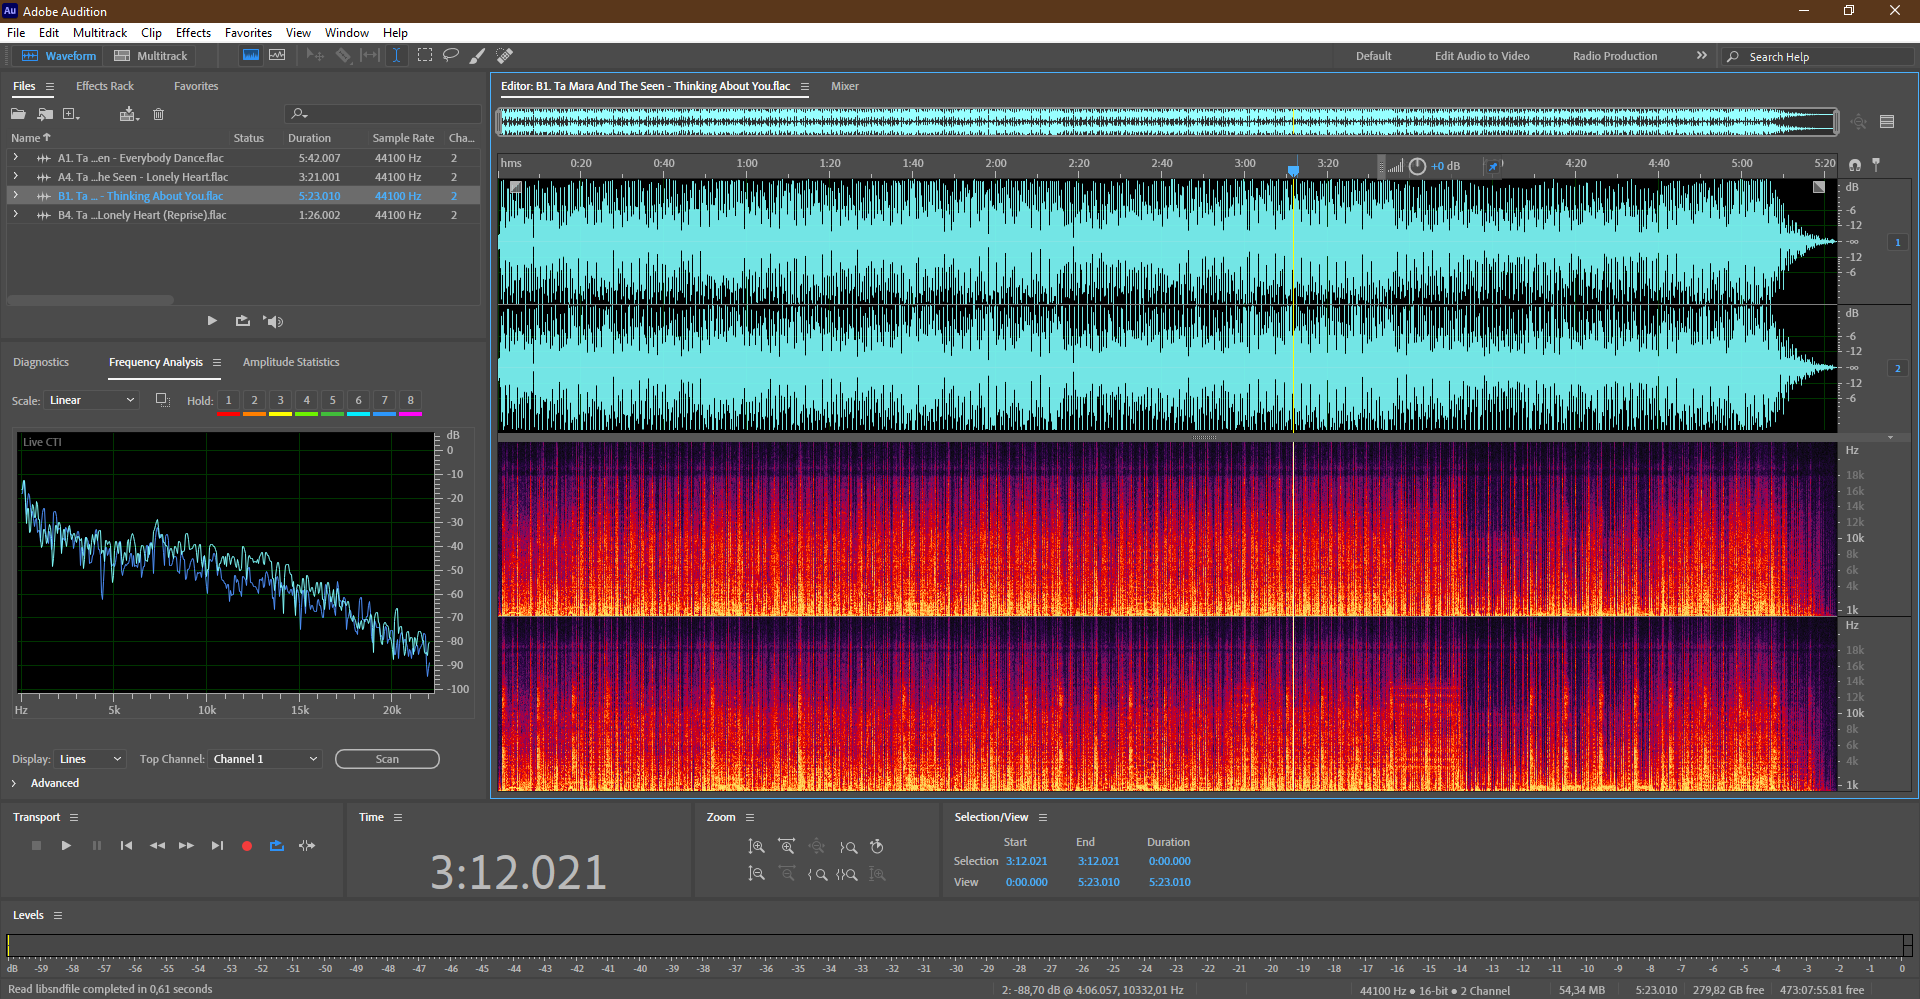
Task: Click the Files panel search field
Action: tap(382, 114)
